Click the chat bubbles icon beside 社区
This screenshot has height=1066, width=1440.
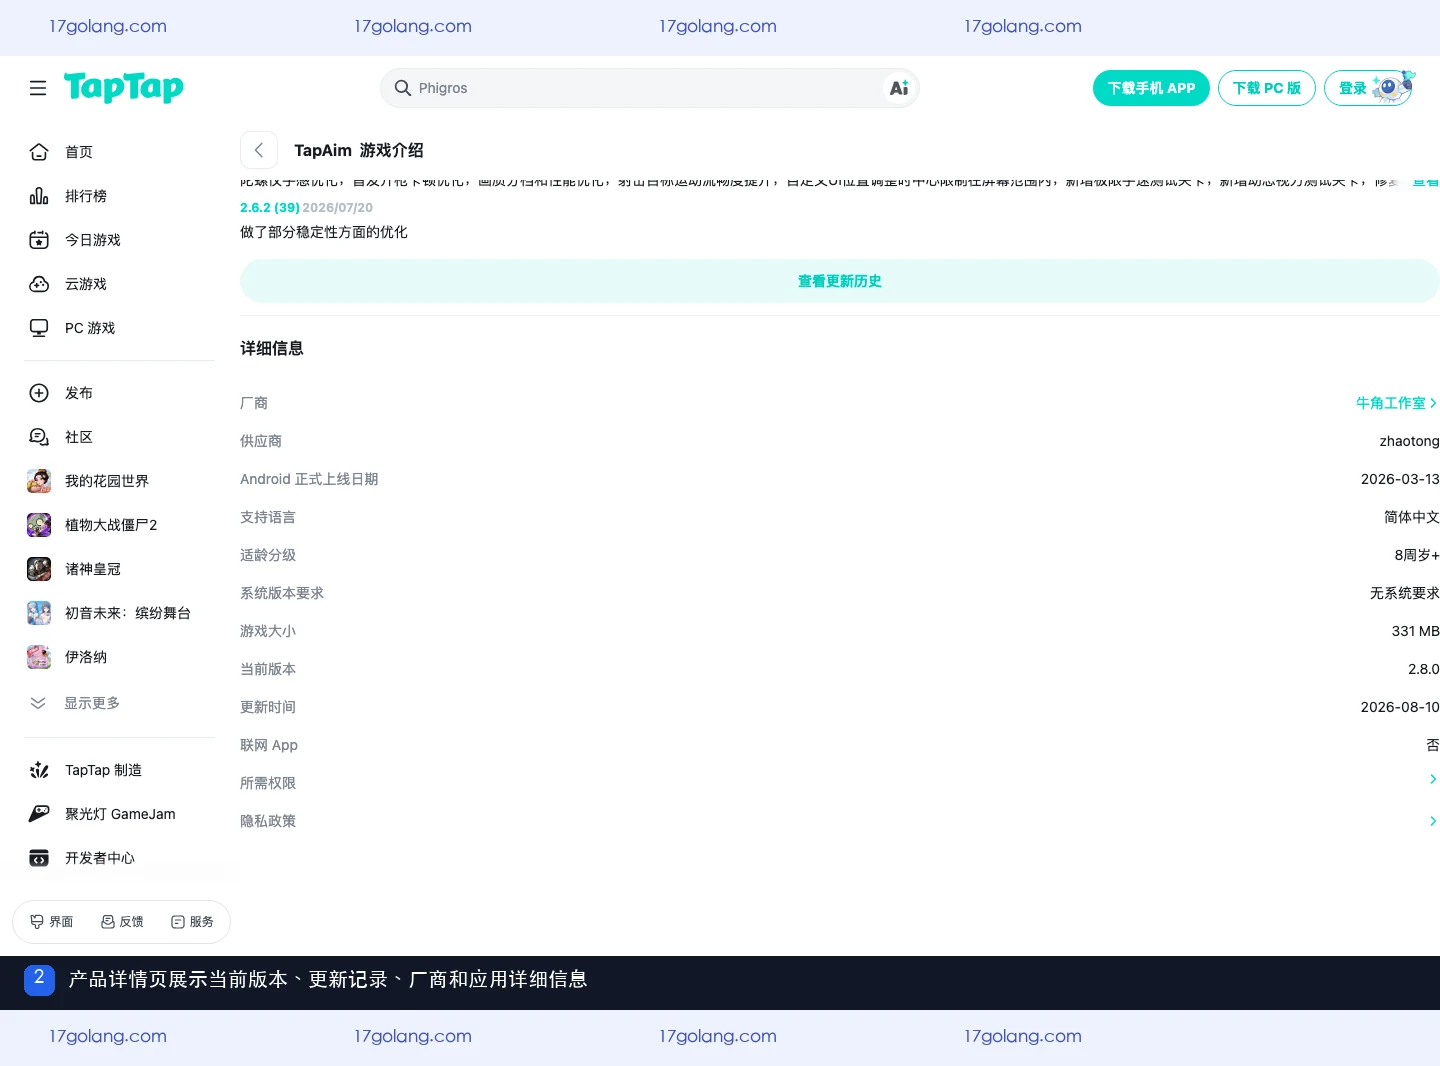[39, 437]
